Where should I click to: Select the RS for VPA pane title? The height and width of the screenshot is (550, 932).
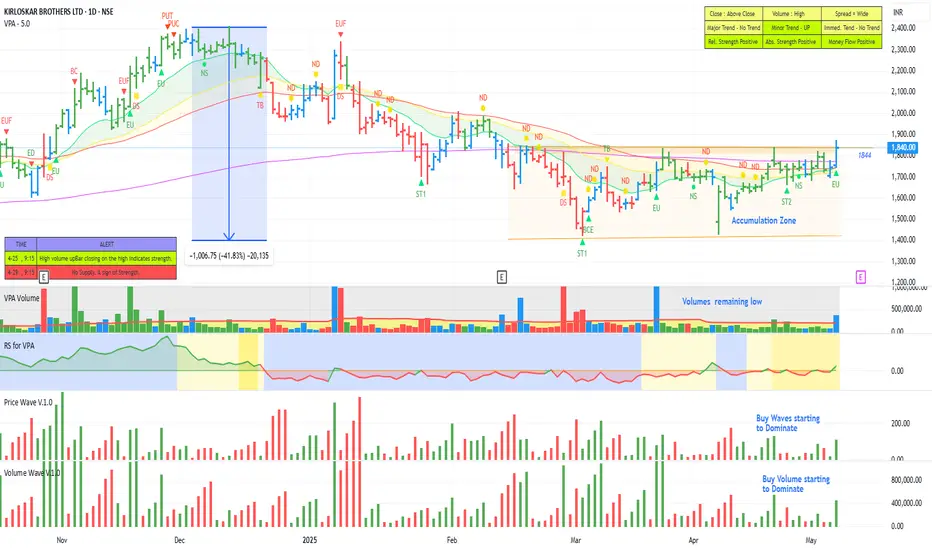(x=19, y=345)
